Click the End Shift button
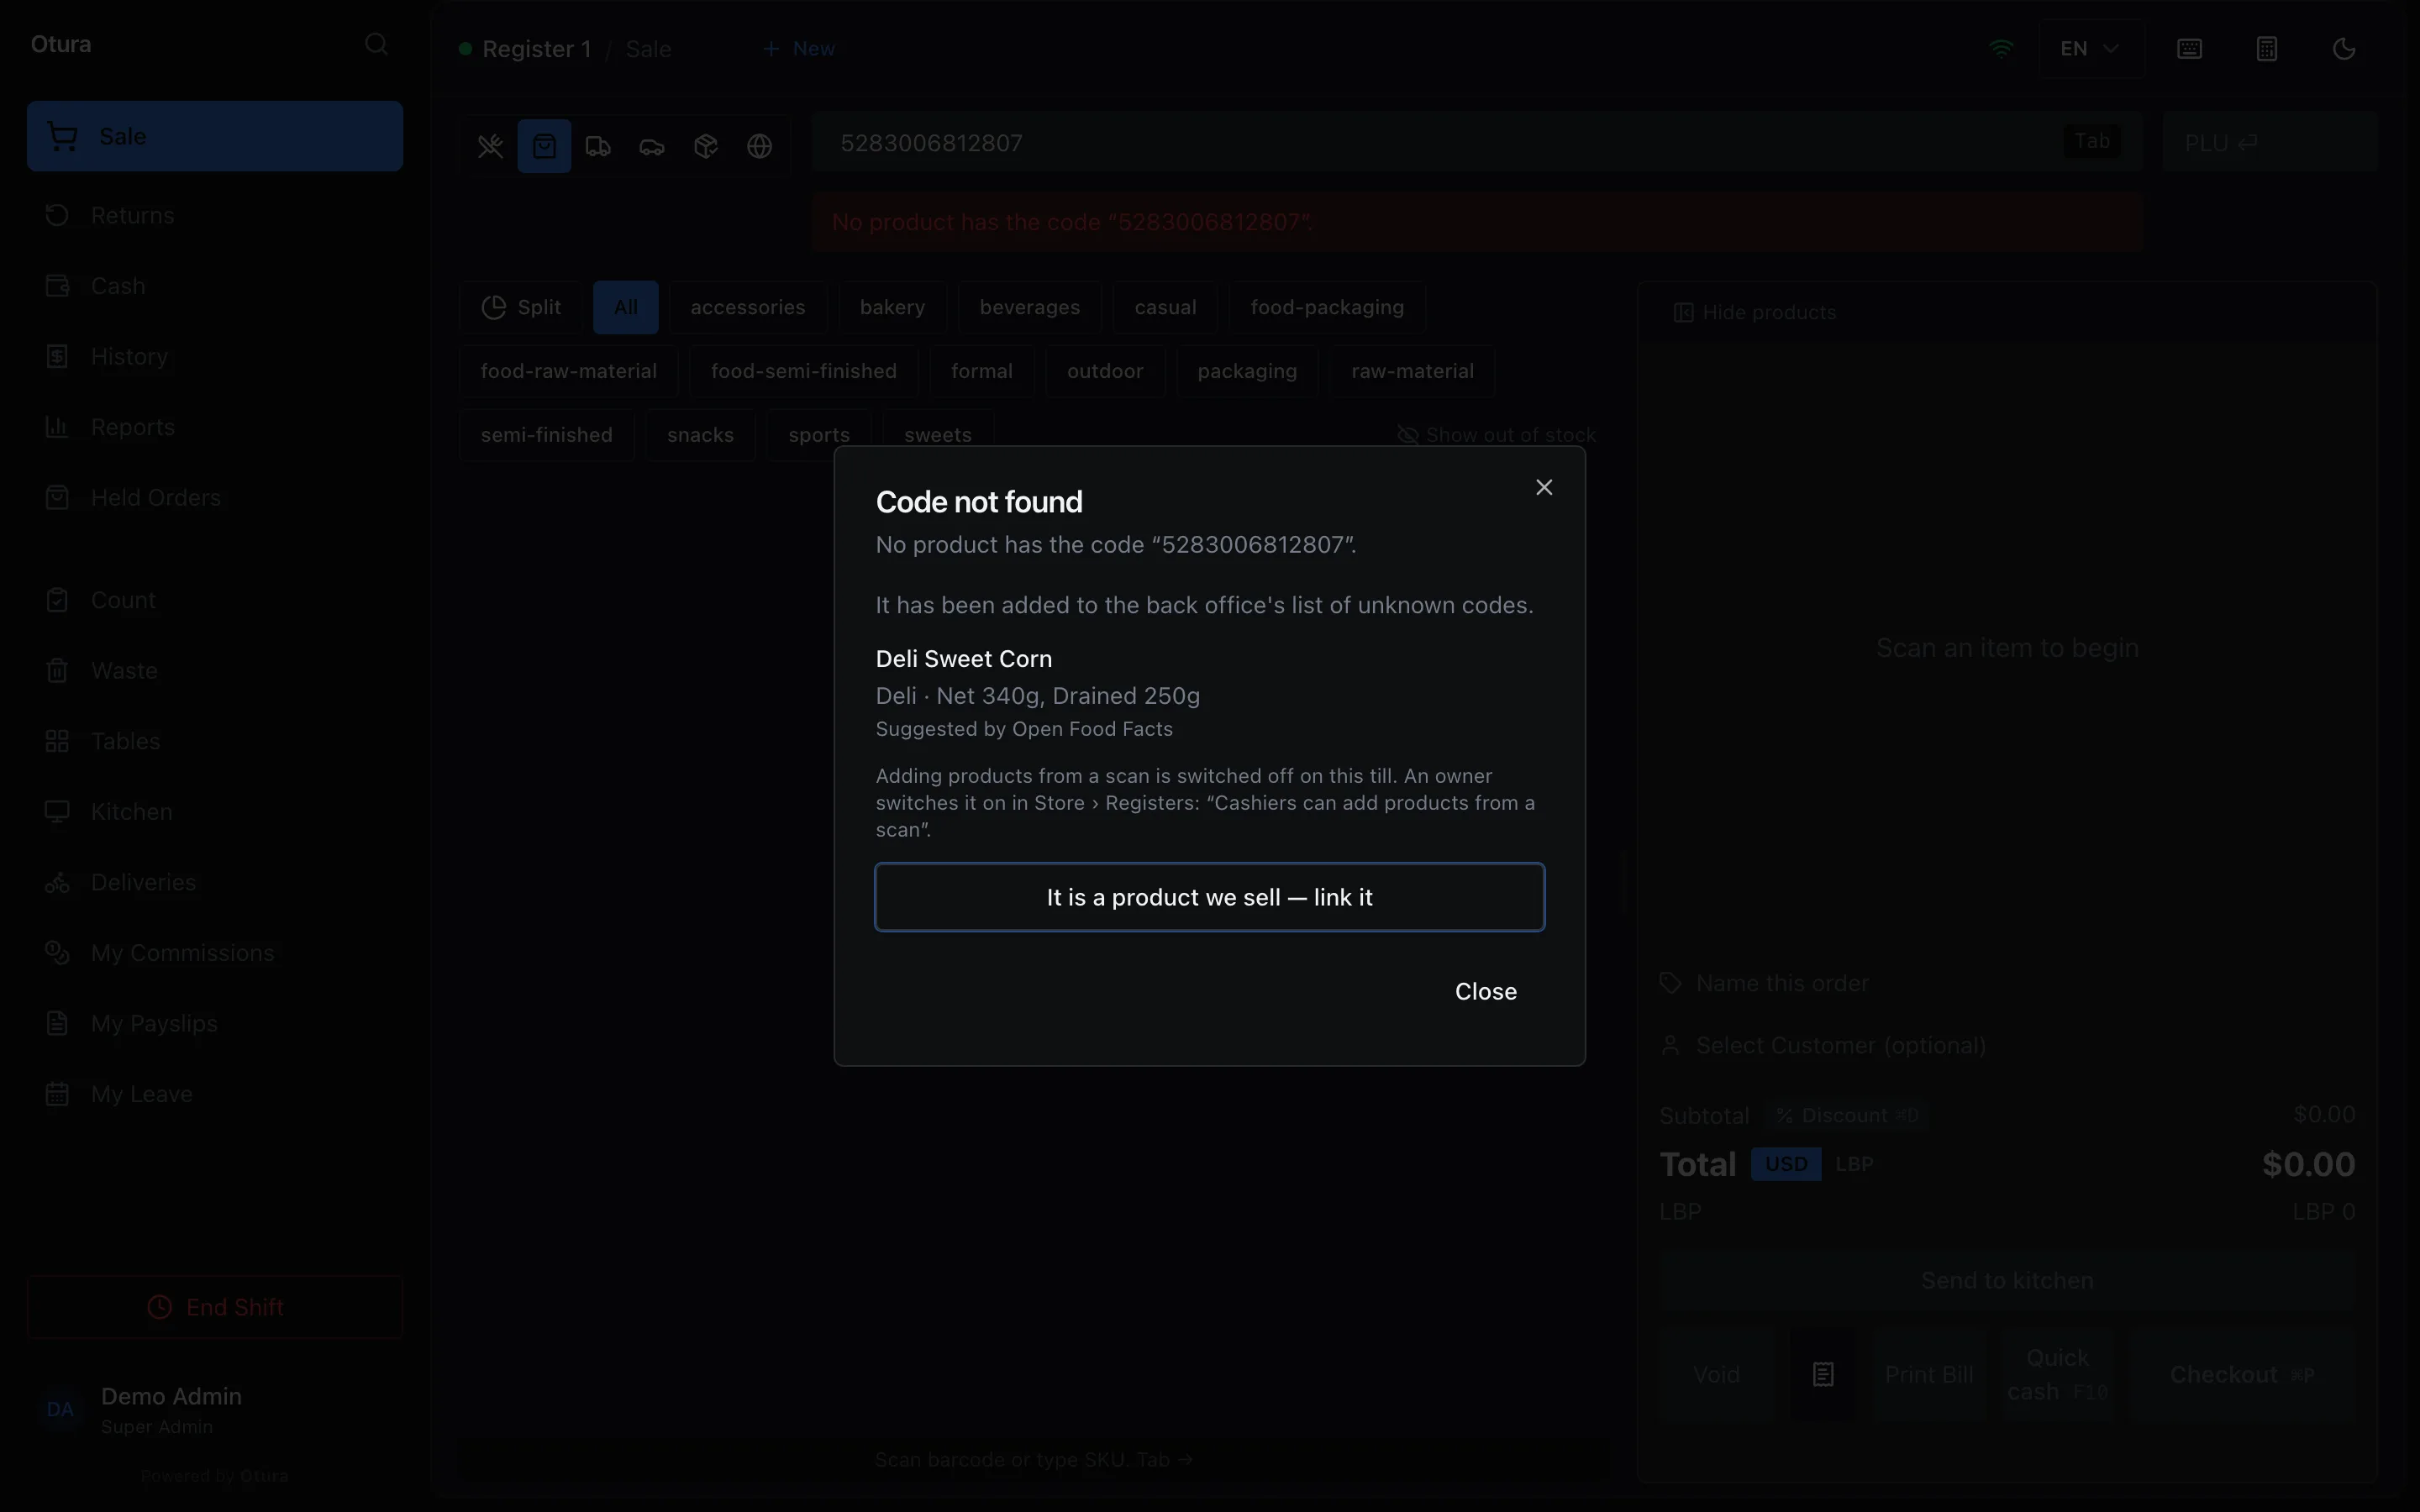This screenshot has width=2420, height=1512. 215,1307
